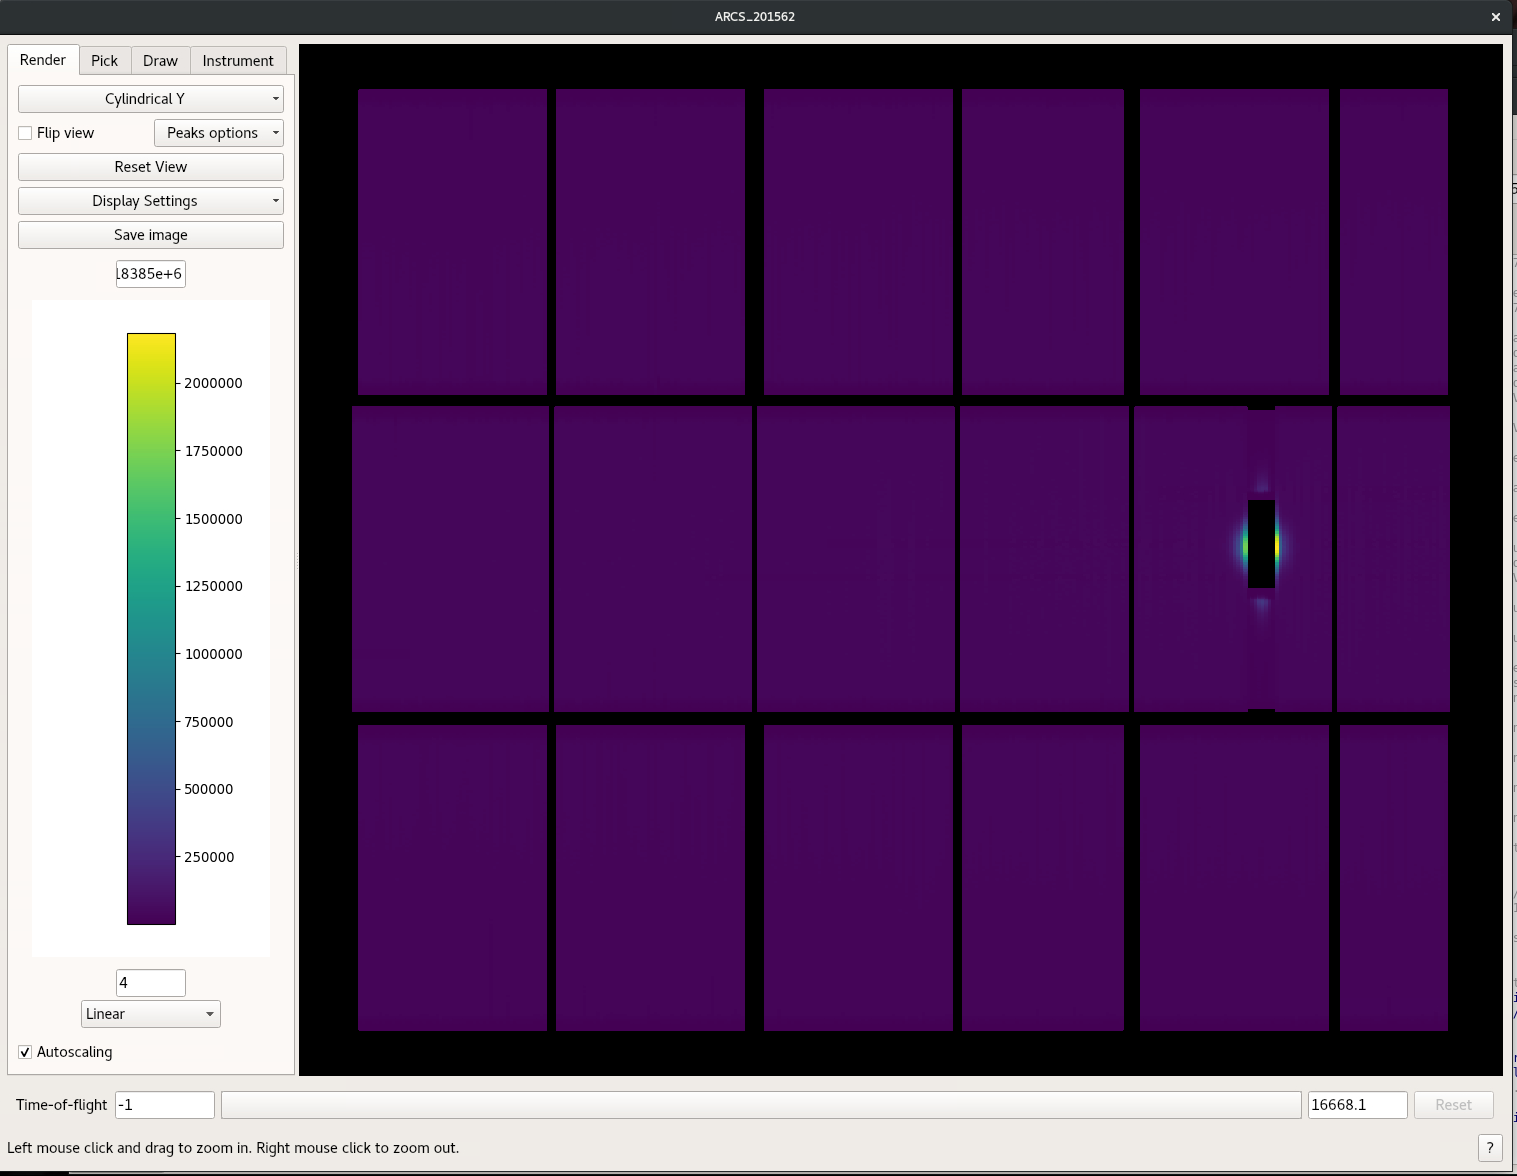Expand the Display Settings menu
Screen dimensions: 1517x1176
(x=151, y=201)
